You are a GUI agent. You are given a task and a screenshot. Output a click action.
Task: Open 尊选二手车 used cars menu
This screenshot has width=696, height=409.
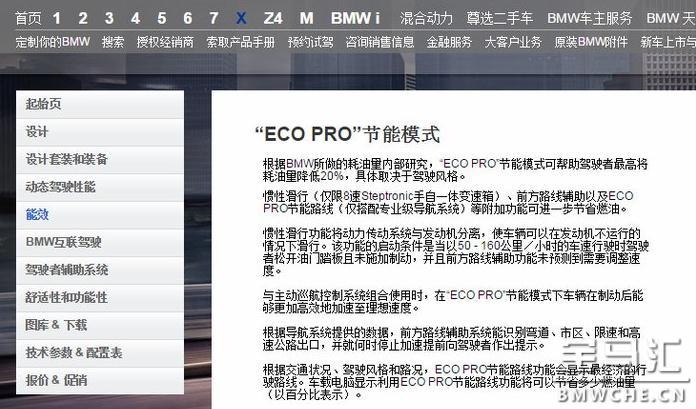(500, 18)
